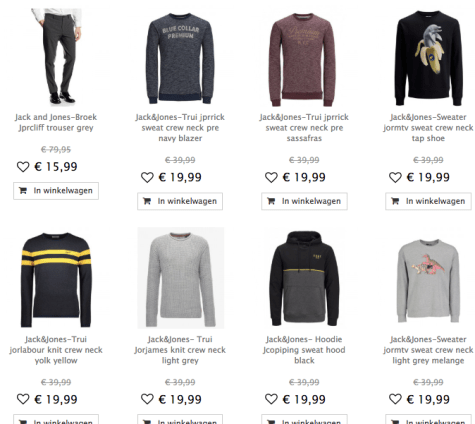Click heart icon for Jorjames light grey knit

pos(147,399)
